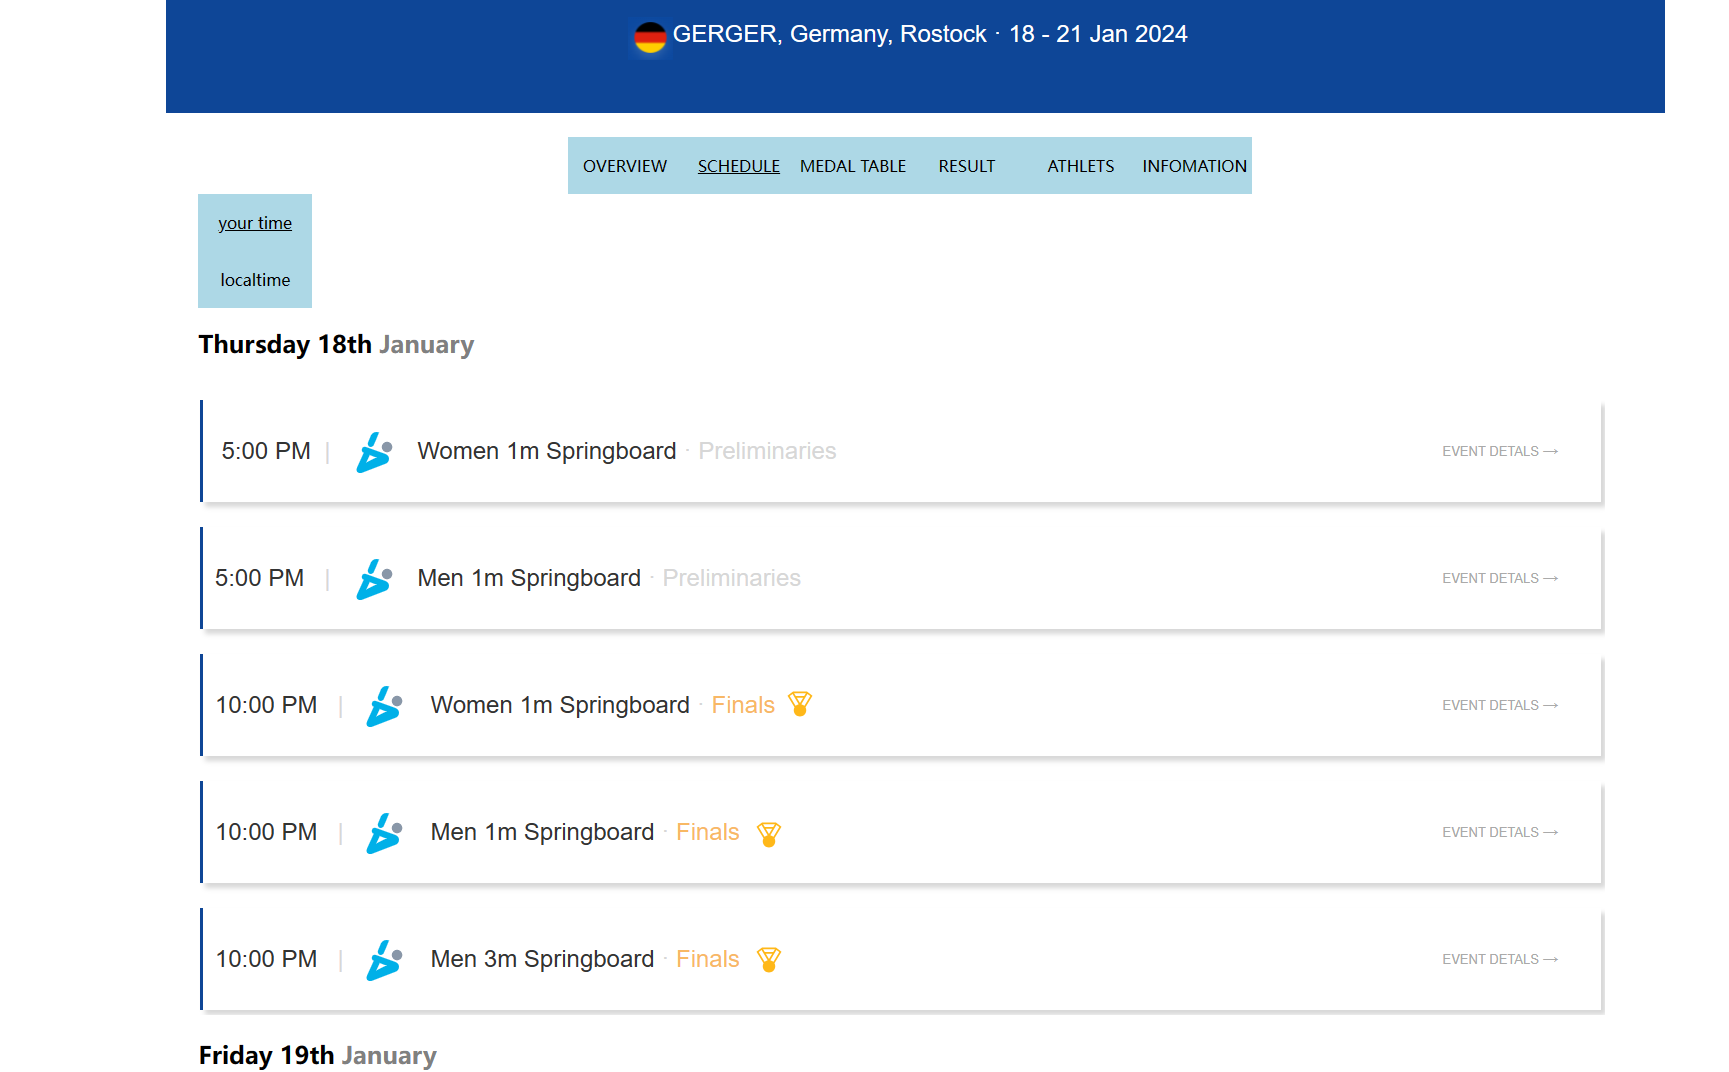Image resolution: width=1729 pixels, height=1072 pixels.
Task: Click medal icon beside Men 1m Springboard Finals
Action: point(768,833)
